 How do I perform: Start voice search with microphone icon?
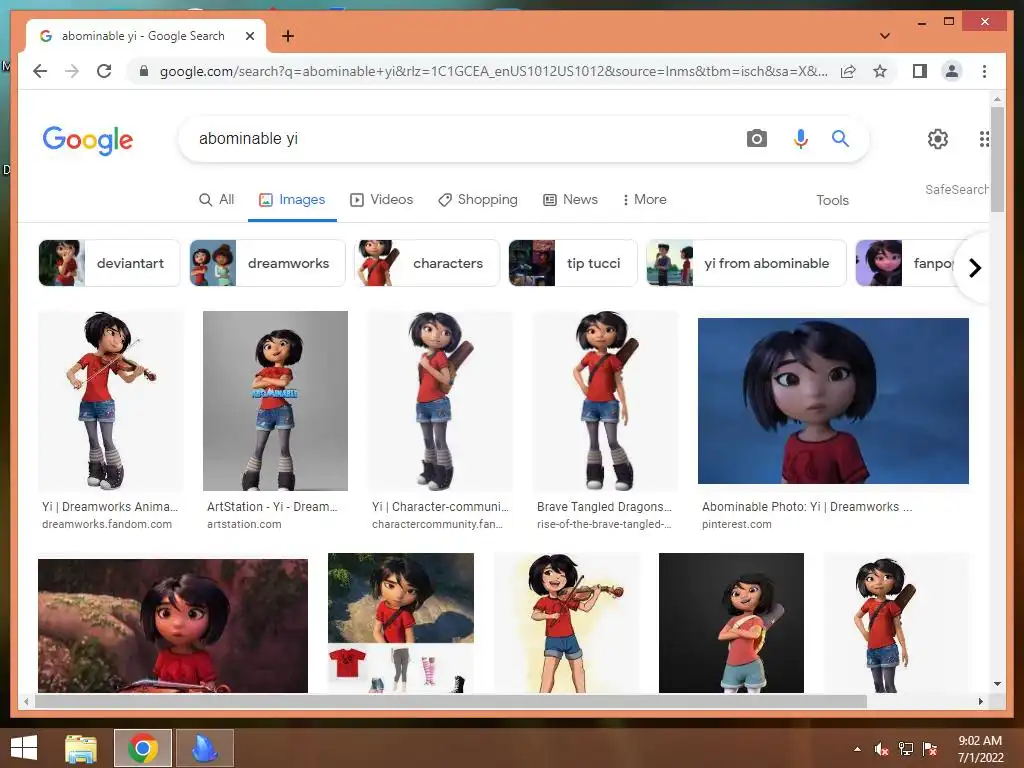(x=801, y=138)
